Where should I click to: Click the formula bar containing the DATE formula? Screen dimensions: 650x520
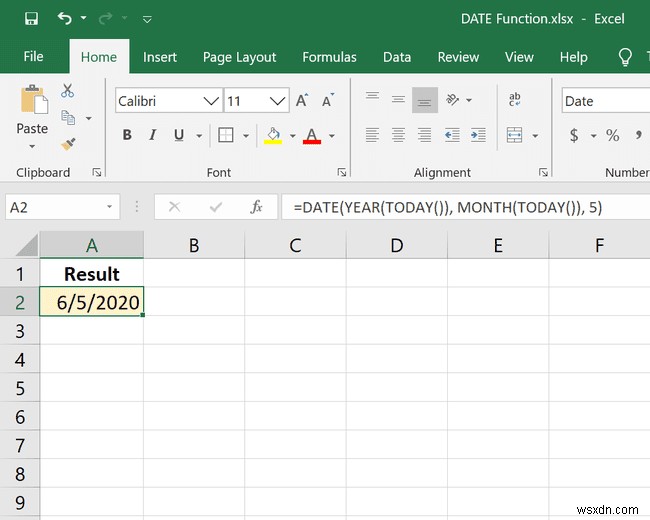pyautogui.click(x=466, y=207)
